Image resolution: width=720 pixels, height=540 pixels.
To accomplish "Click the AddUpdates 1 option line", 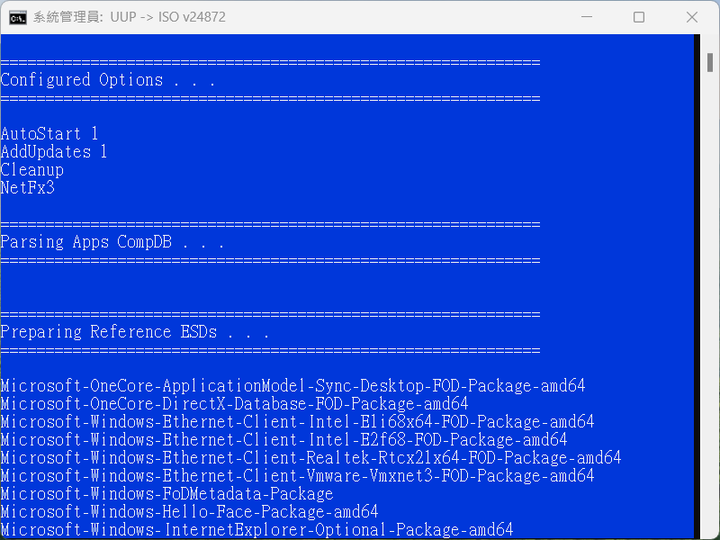I will [x=54, y=152].
